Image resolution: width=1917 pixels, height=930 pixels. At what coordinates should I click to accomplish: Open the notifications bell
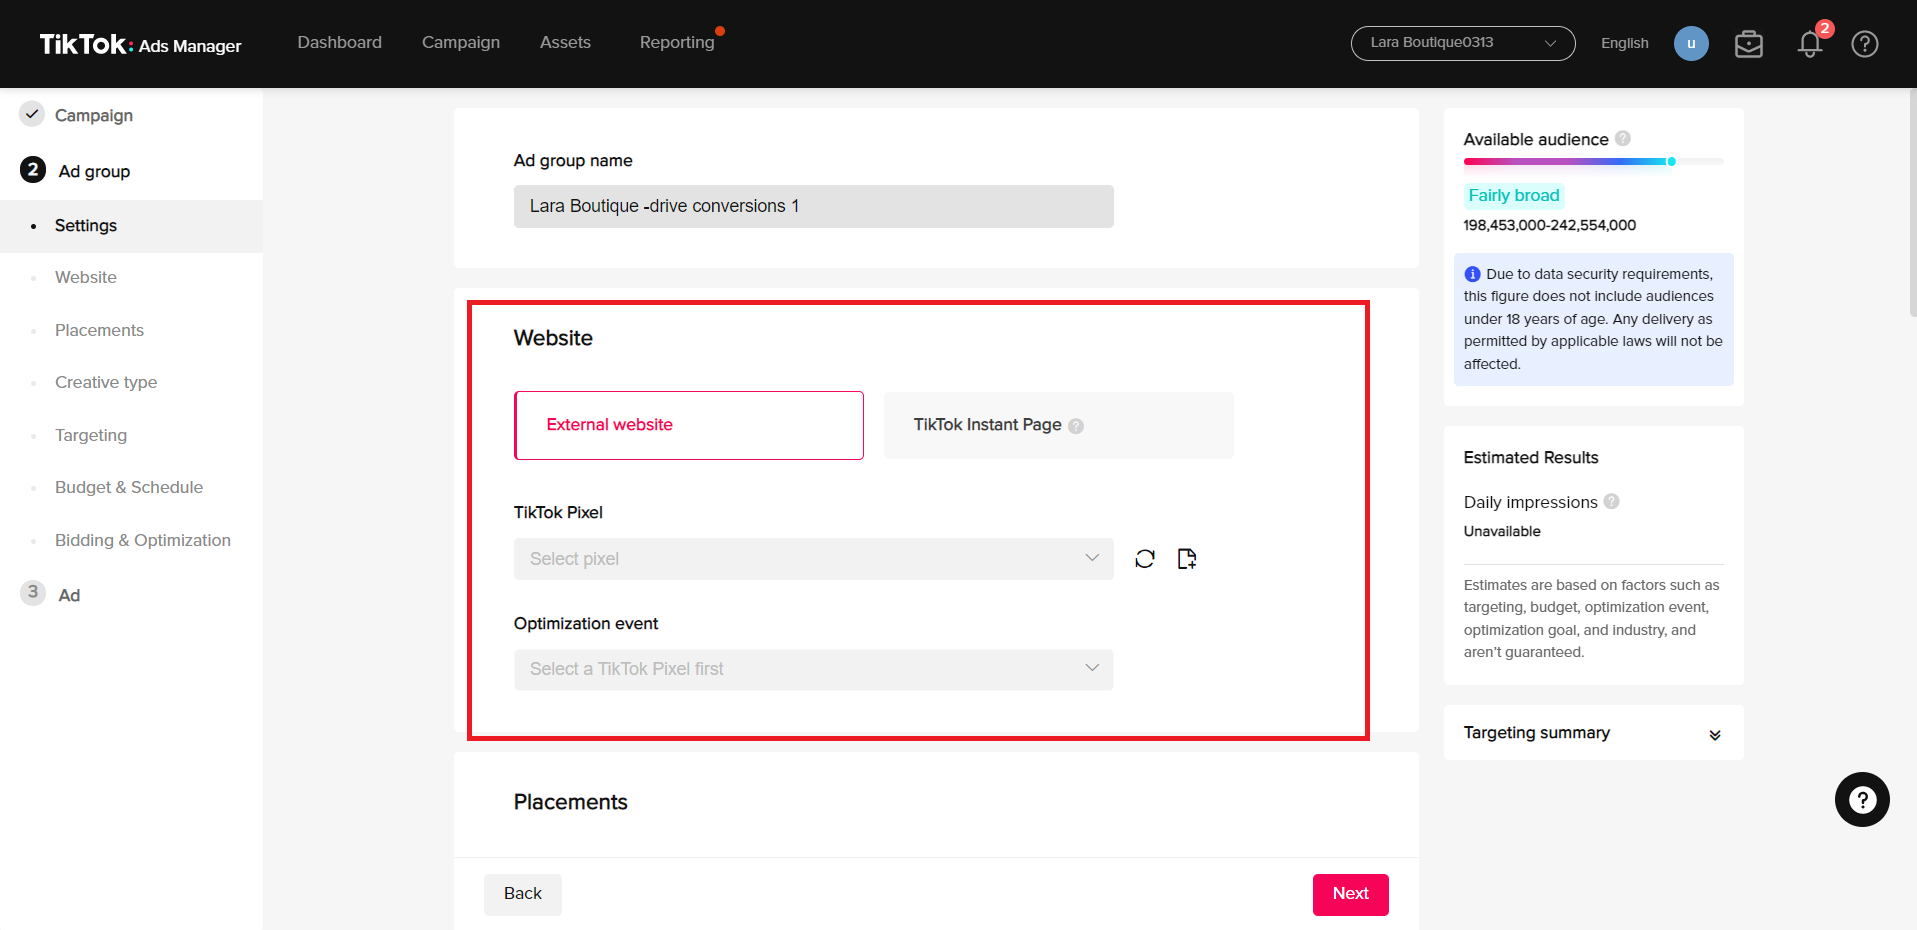[1808, 43]
